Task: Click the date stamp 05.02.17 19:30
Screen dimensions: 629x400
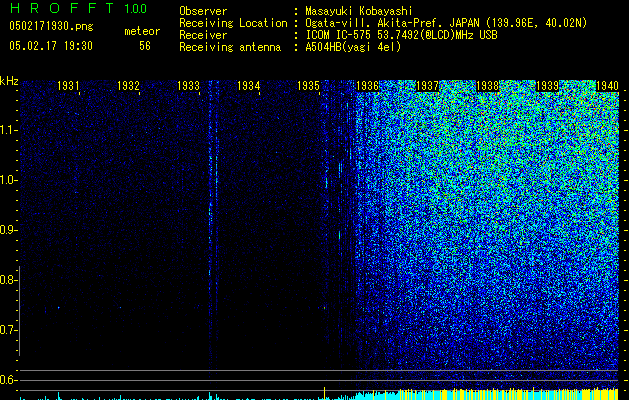Action: [x=51, y=46]
